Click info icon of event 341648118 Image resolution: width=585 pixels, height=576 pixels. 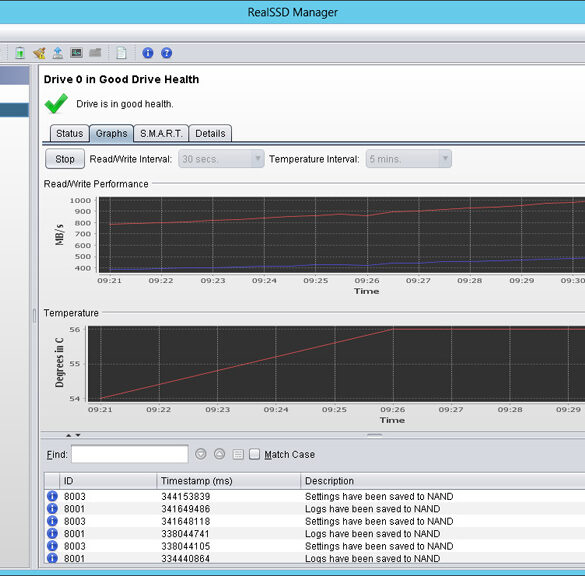[x=52, y=521]
